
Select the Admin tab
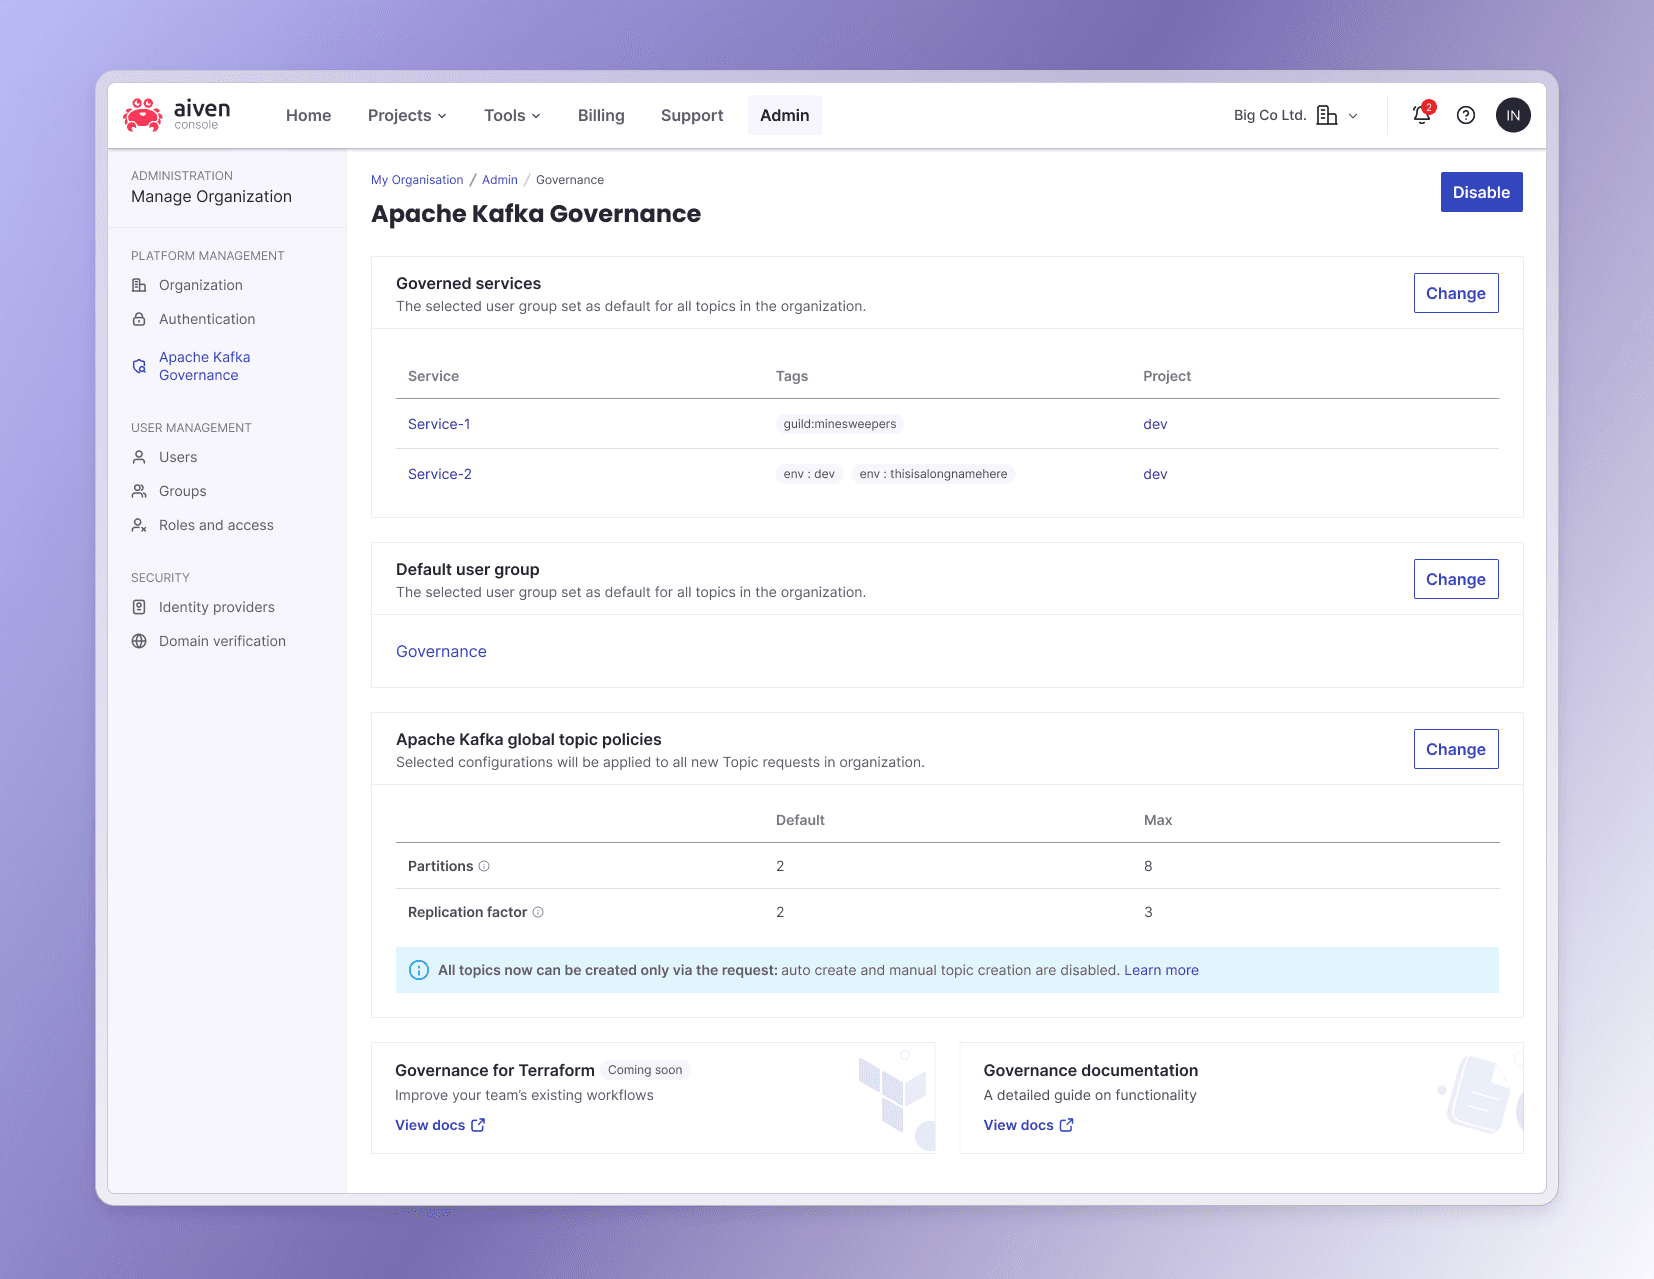pos(785,115)
